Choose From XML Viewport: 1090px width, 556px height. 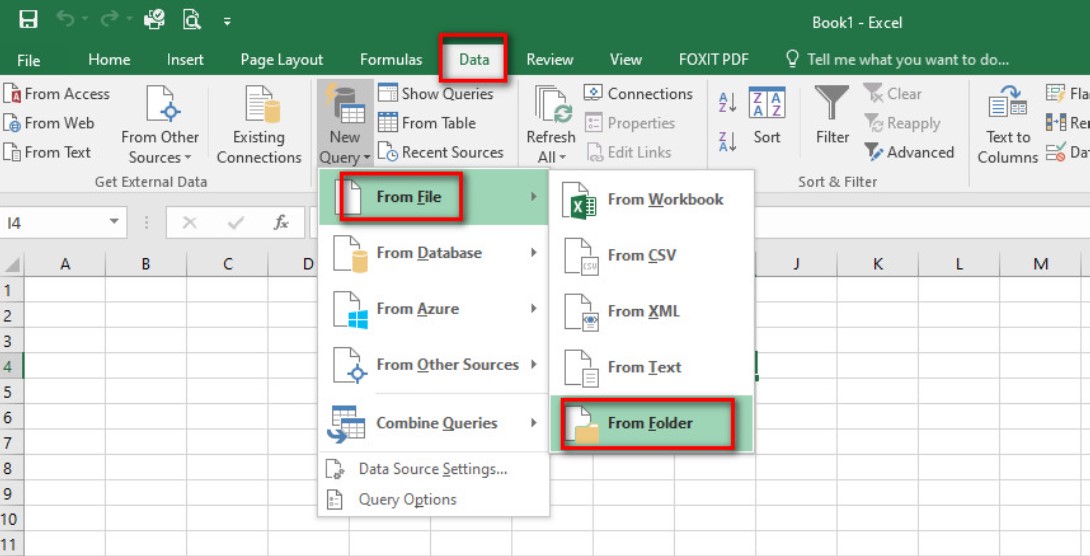coord(651,311)
